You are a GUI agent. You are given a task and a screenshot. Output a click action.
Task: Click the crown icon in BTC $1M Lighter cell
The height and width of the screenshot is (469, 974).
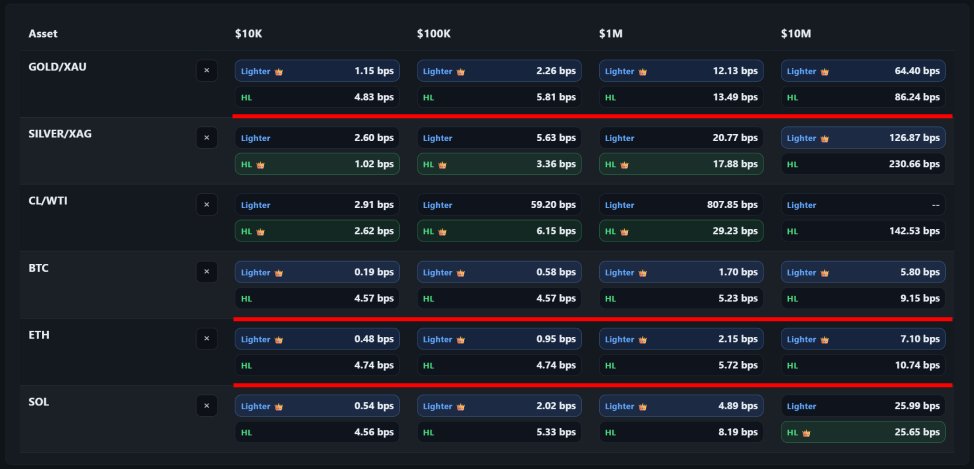pyautogui.click(x=643, y=273)
